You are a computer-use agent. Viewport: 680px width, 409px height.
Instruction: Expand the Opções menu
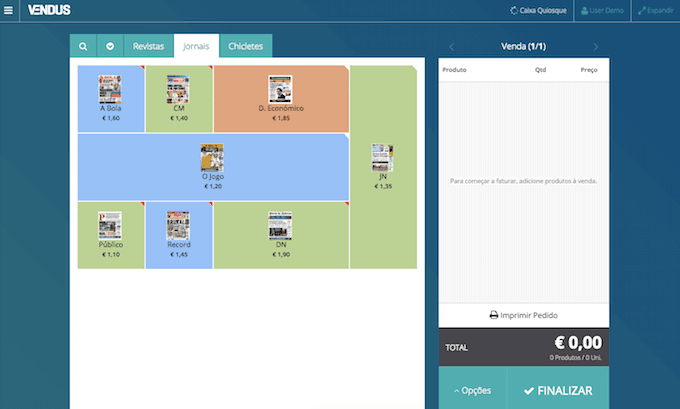point(472,390)
